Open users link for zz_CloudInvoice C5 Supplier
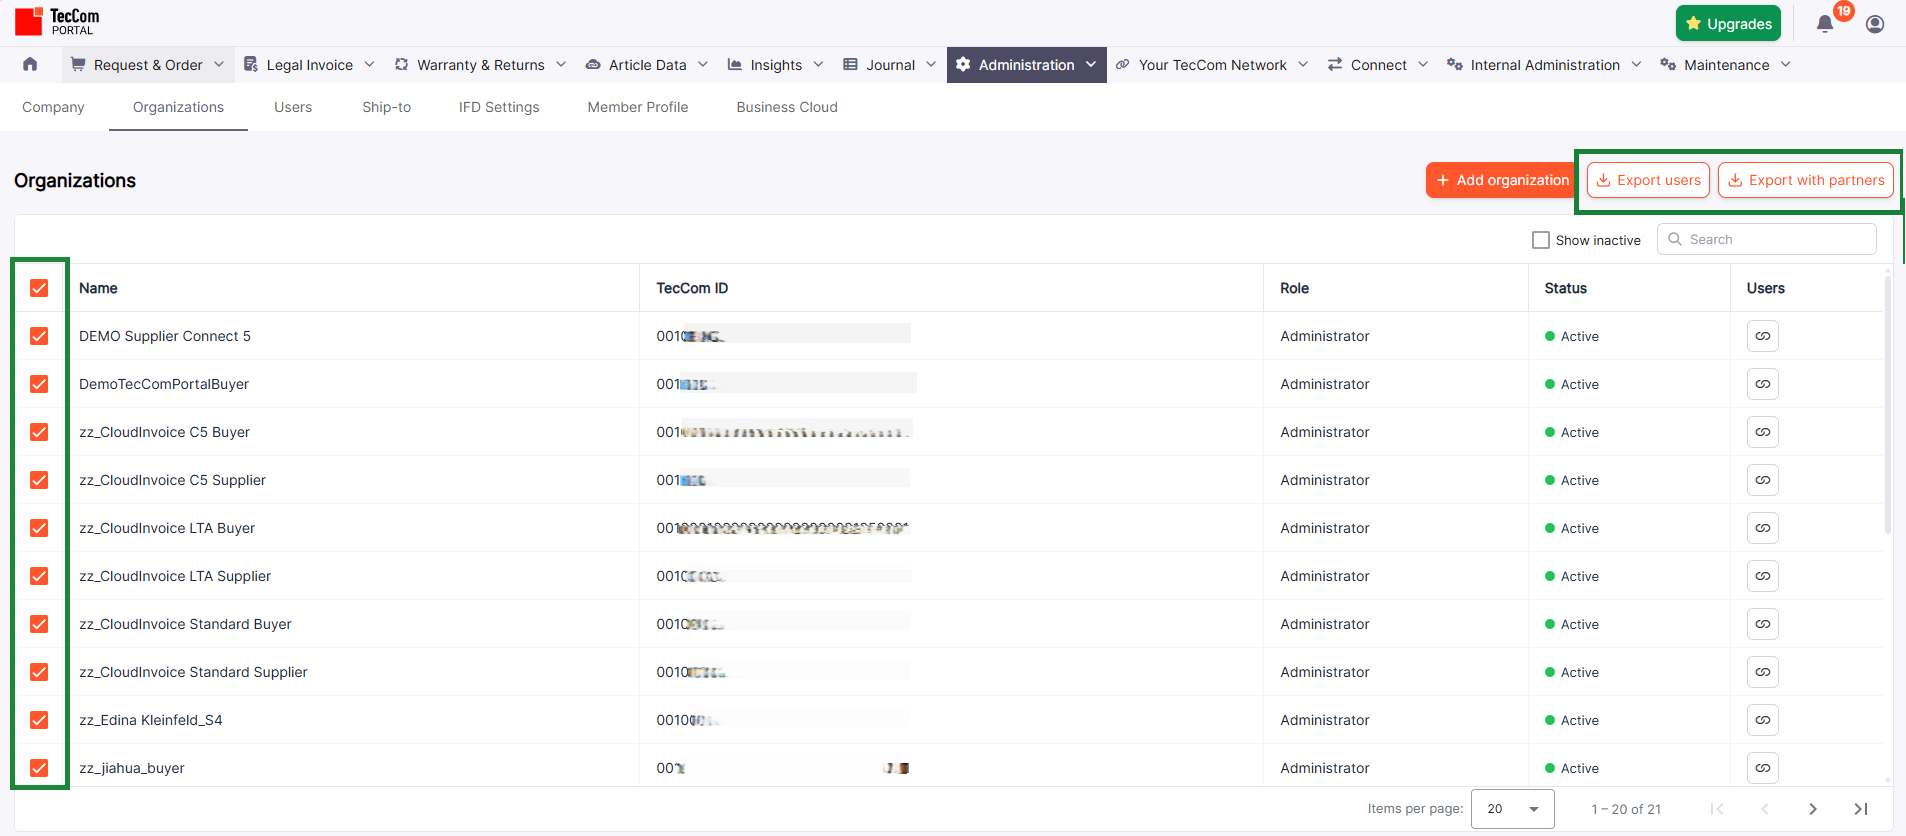Screen dimensions: 1906x836 (1763, 480)
